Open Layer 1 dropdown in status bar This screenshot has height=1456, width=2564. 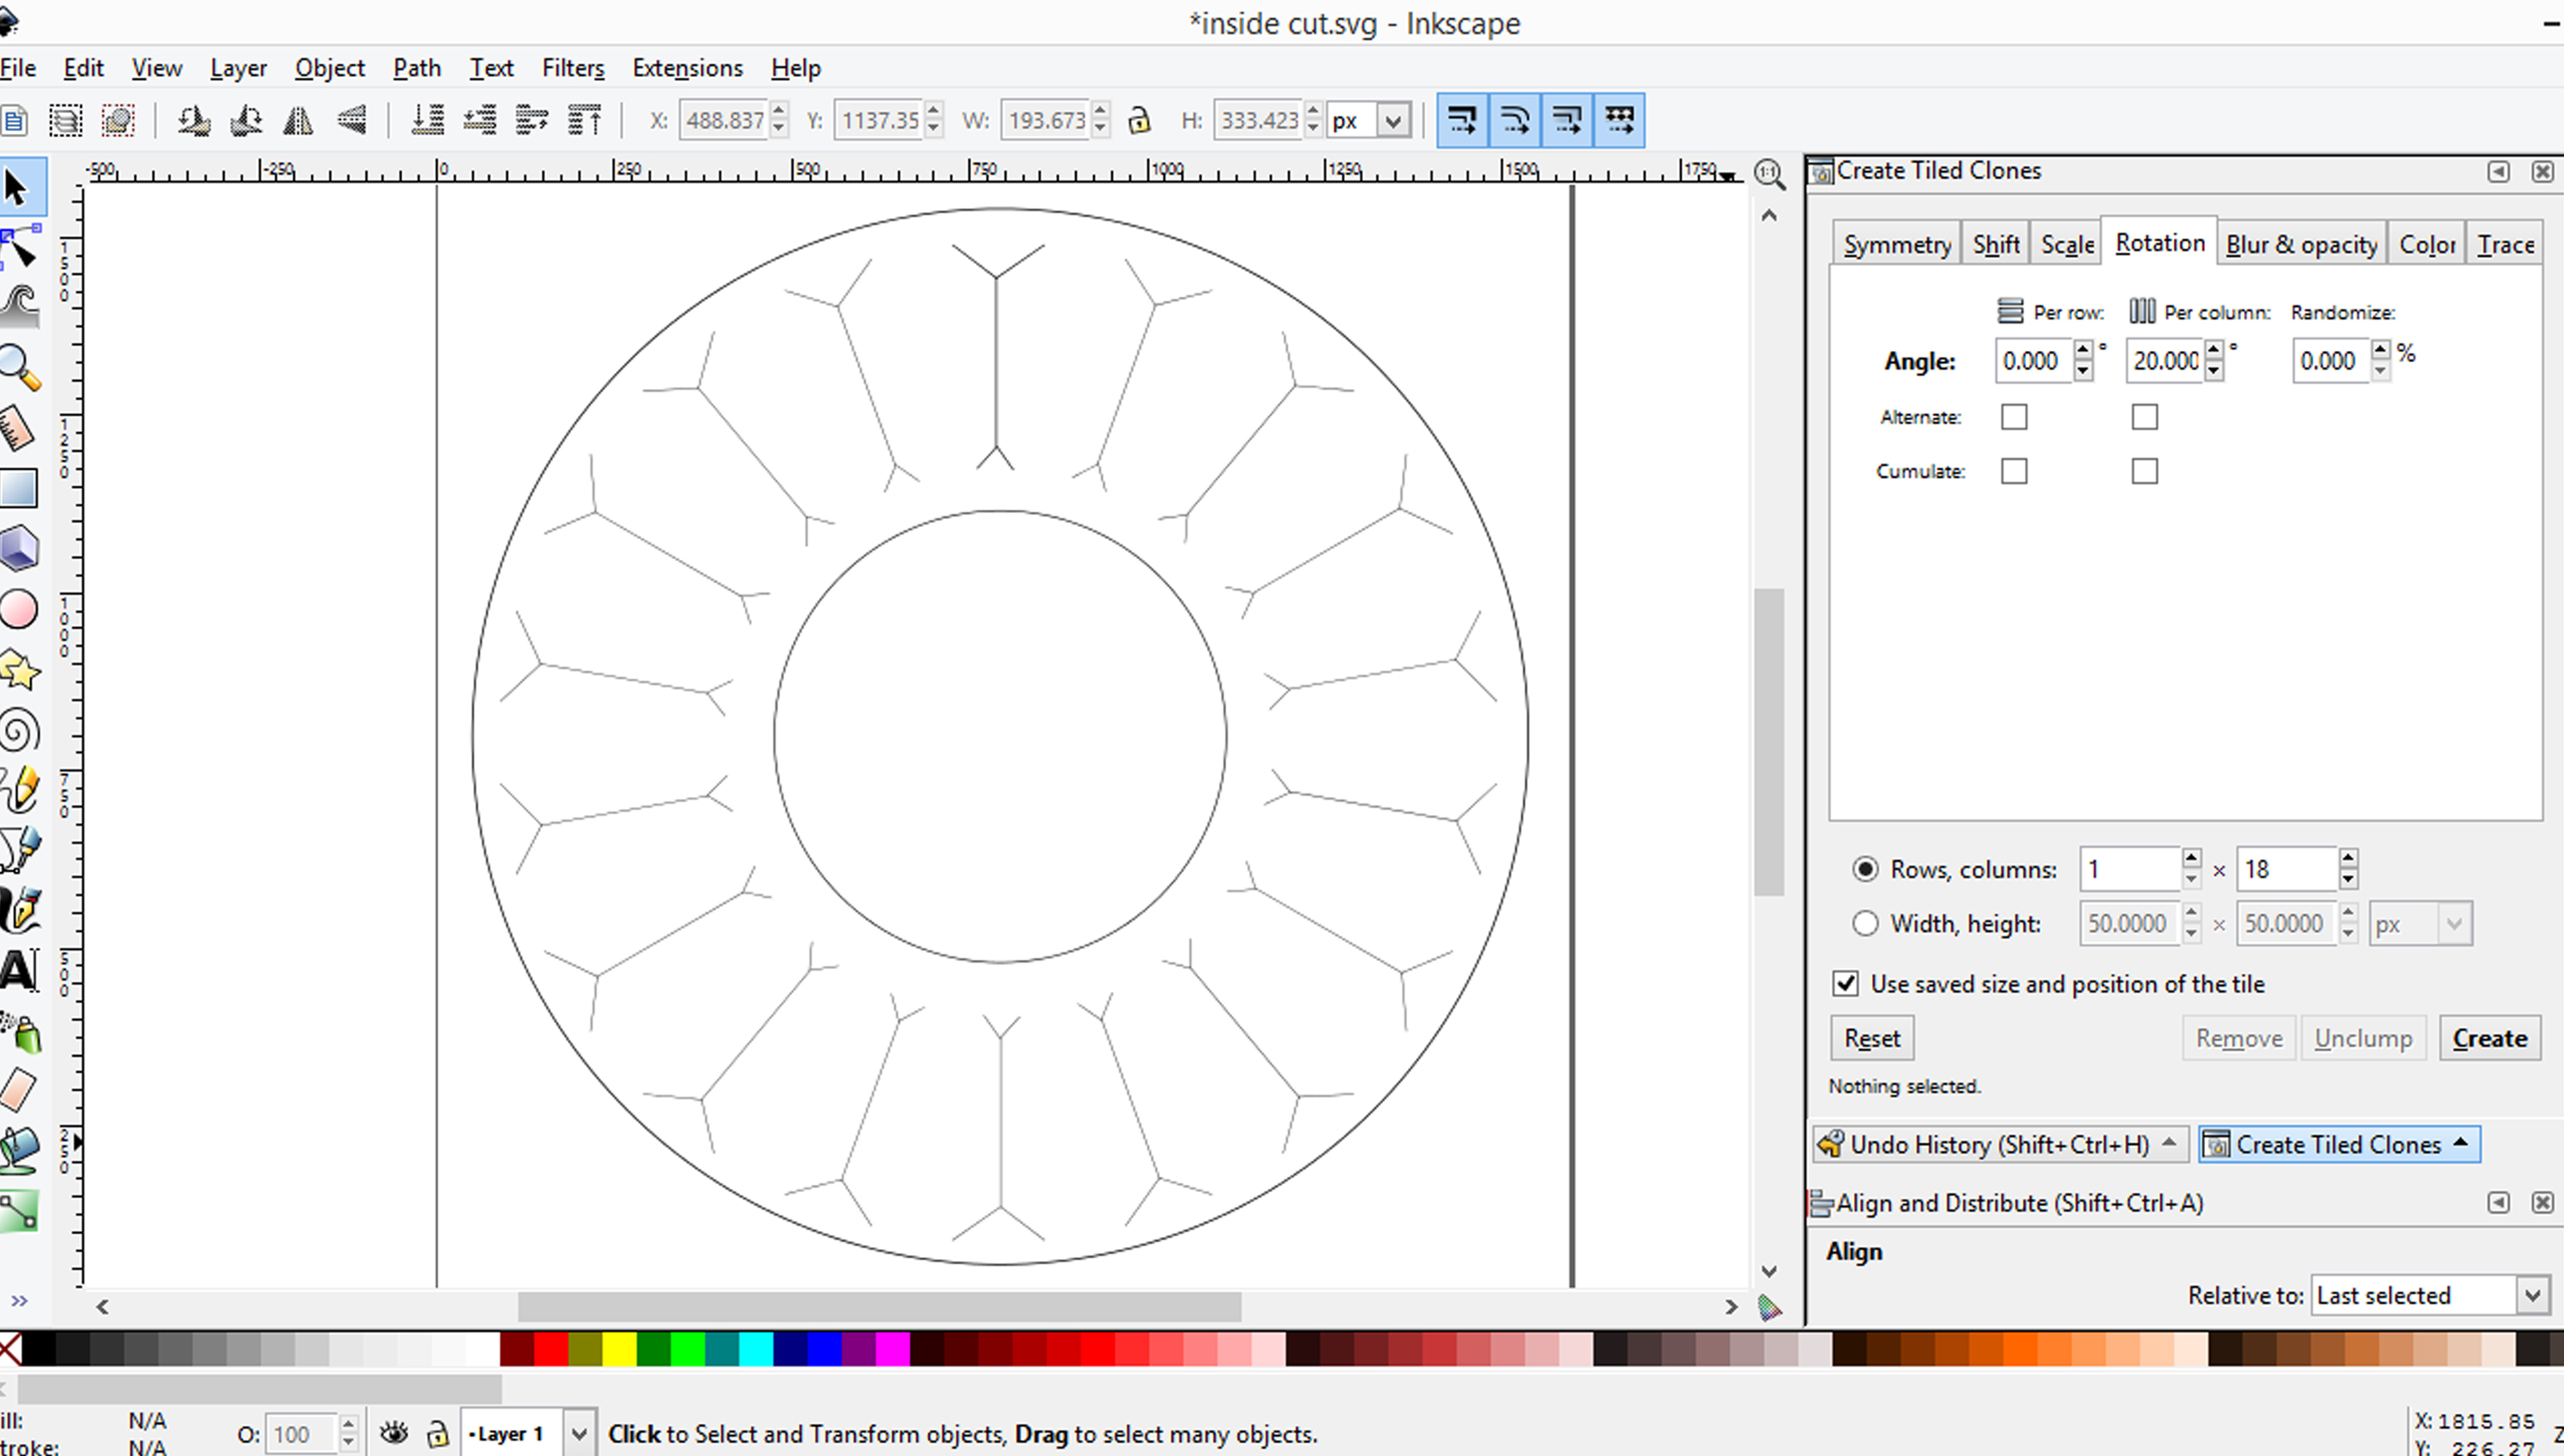(x=579, y=1434)
